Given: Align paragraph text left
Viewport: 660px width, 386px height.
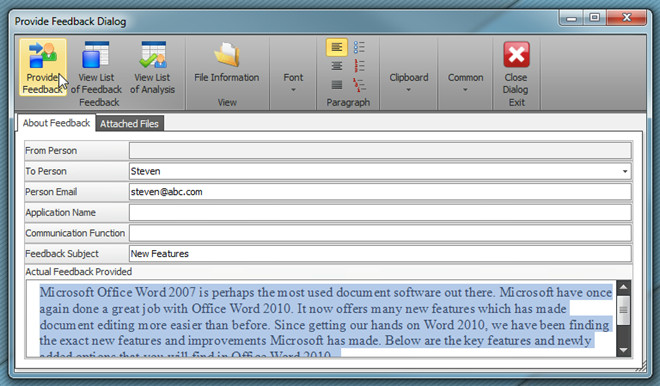Looking at the screenshot, I should [336, 47].
